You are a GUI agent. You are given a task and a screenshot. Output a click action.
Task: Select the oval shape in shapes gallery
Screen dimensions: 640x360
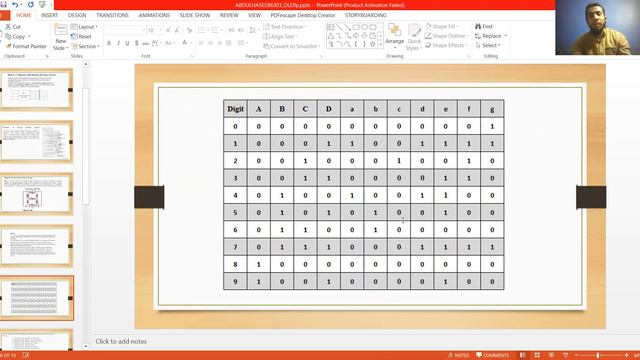point(364,27)
